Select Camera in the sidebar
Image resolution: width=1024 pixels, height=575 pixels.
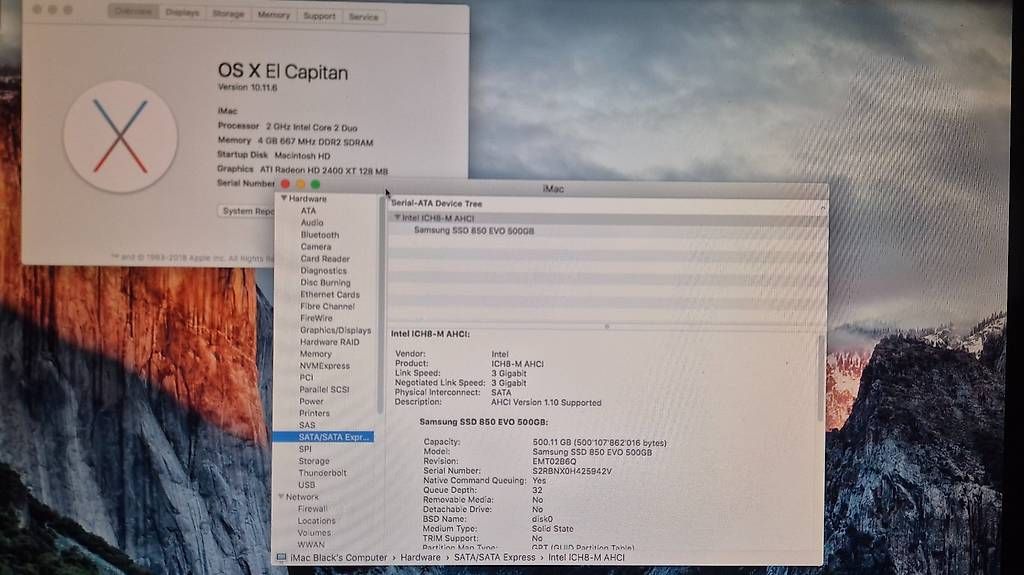(x=316, y=246)
